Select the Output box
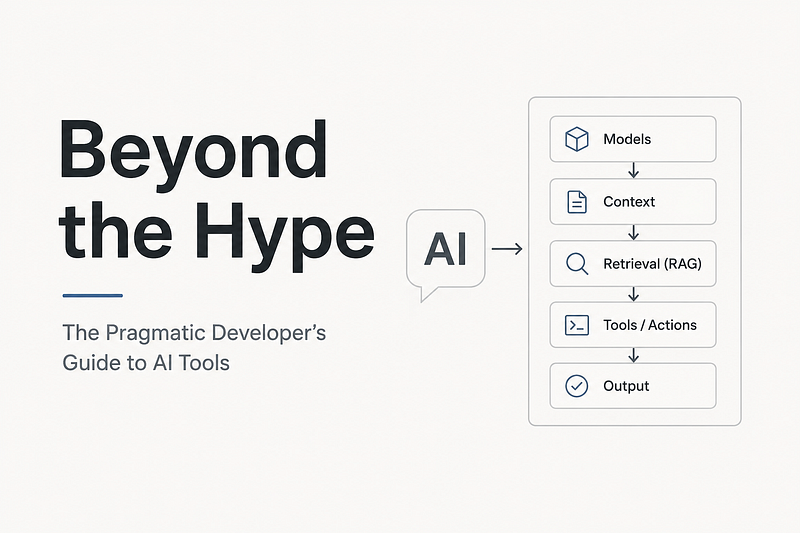This screenshot has height=533, width=800. point(633,386)
